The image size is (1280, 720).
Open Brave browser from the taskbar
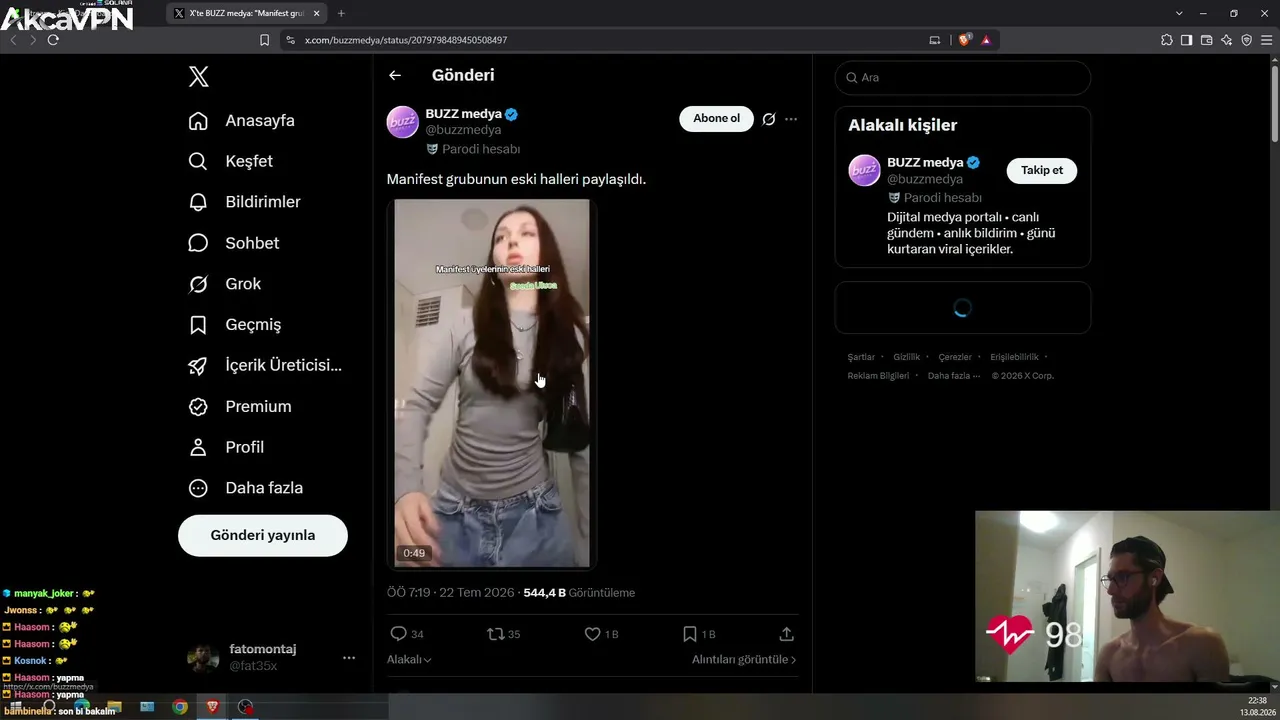[213, 707]
